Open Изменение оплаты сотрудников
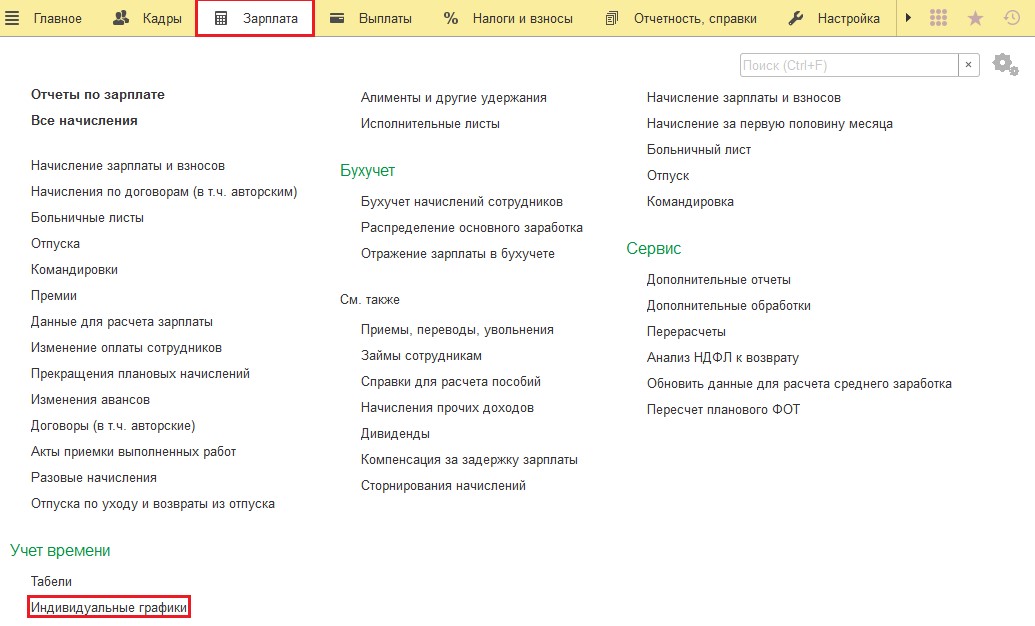The image size is (1035, 626). [x=126, y=347]
